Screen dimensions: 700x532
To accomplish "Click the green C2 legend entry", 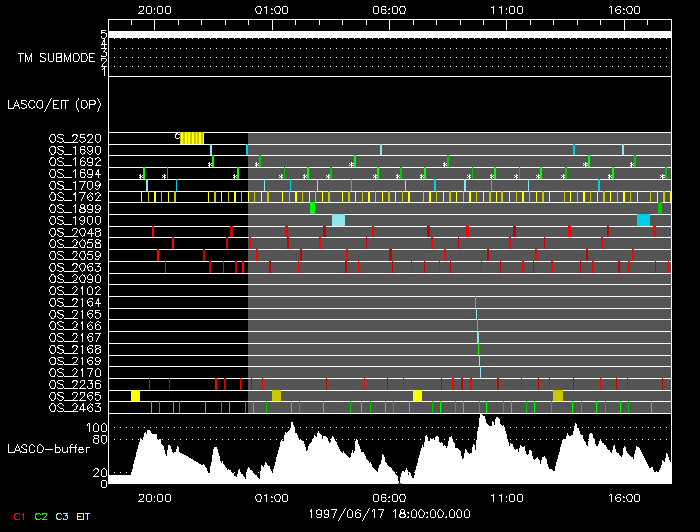I will [x=41, y=516].
